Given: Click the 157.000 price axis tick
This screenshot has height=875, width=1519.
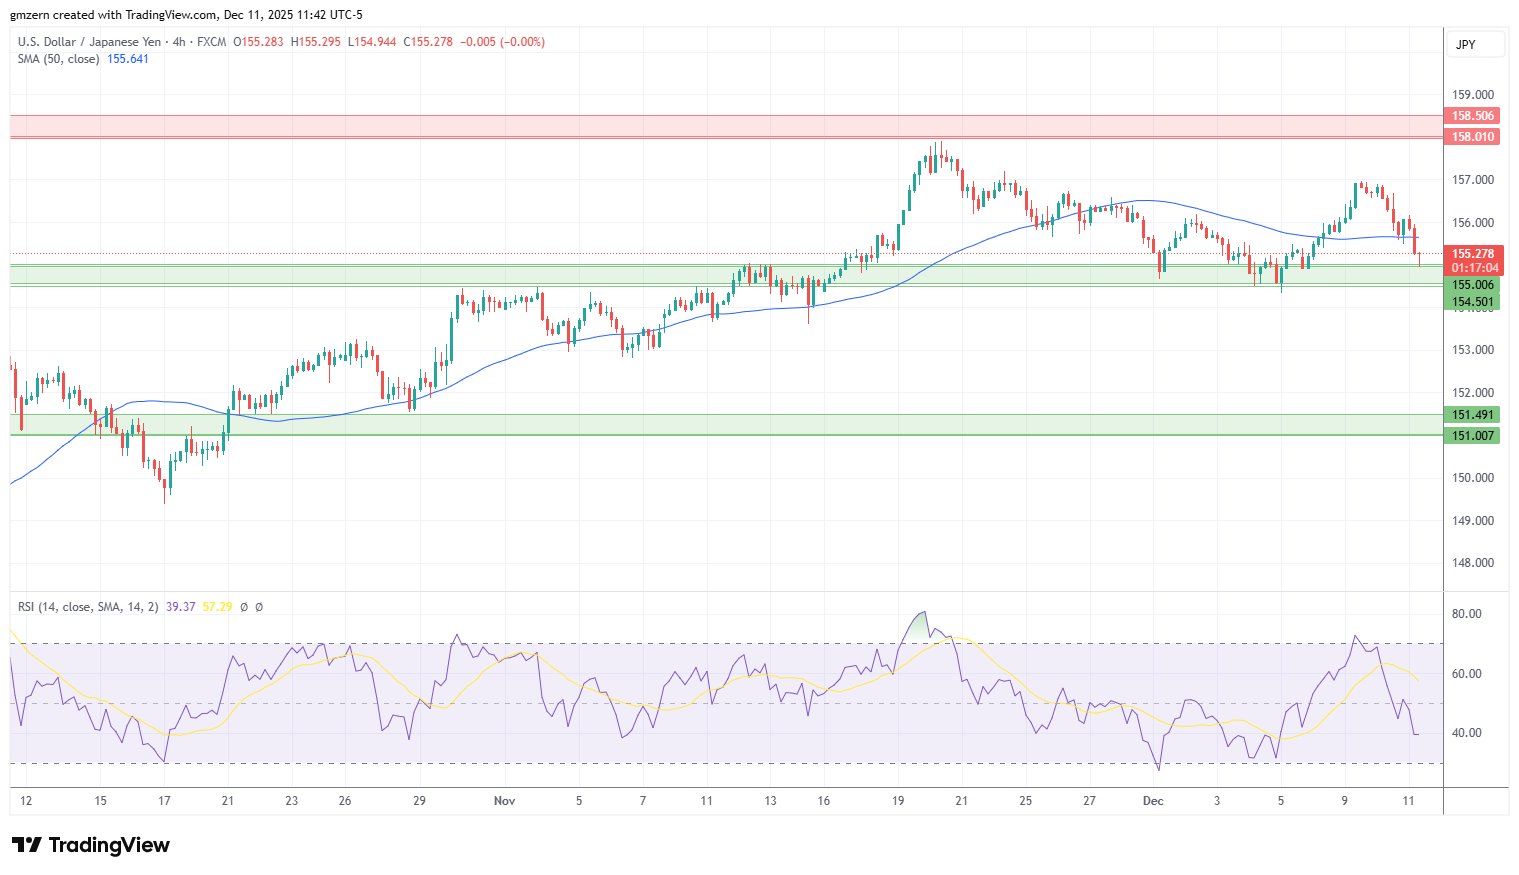Looking at the screenshot, I should (1472, 180).
